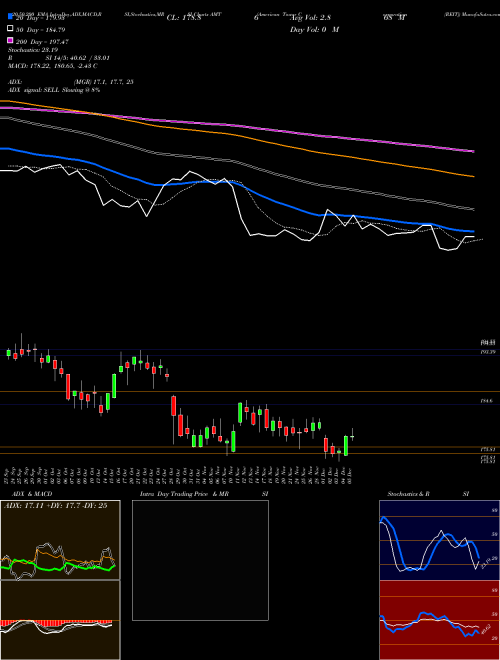Viewport: 500px width, 660px height.
Task: Click the endpoint of the thick blue 20-day line
Action: point(473,231)
